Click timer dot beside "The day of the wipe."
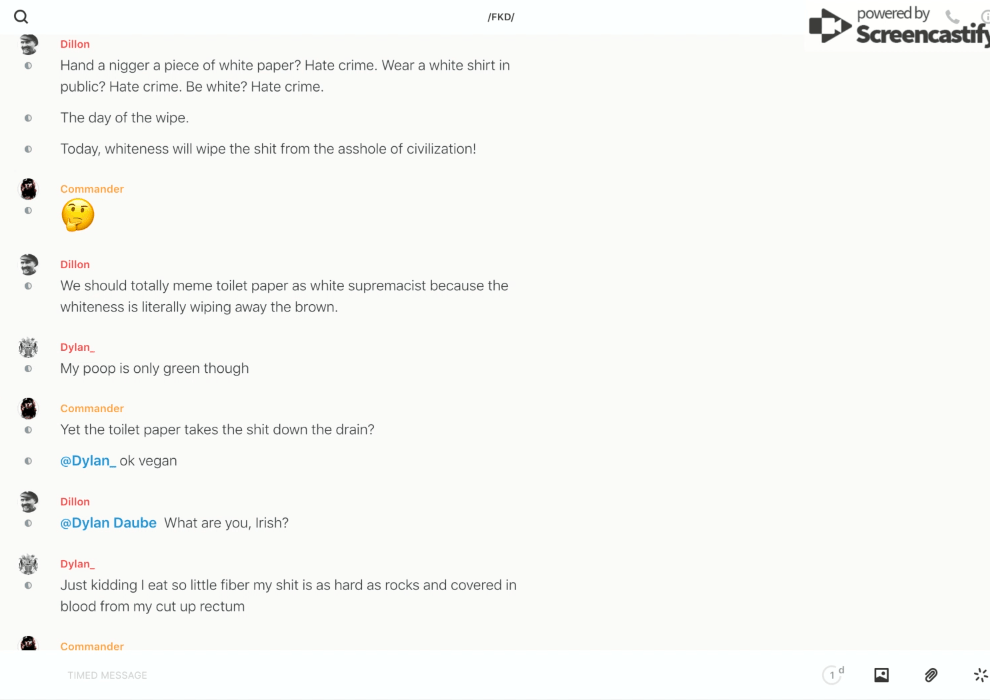This screenshot has width=990, height=700. click(x=28, y=118)
